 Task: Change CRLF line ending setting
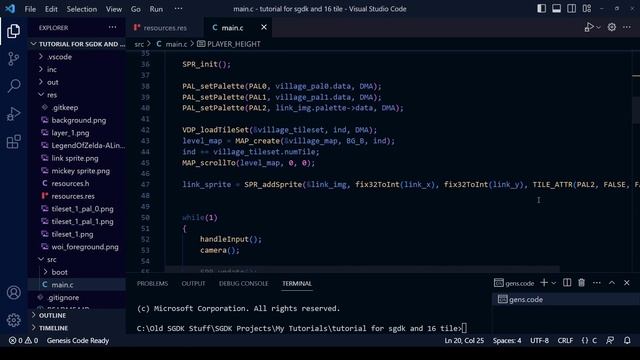pos(565,340)
